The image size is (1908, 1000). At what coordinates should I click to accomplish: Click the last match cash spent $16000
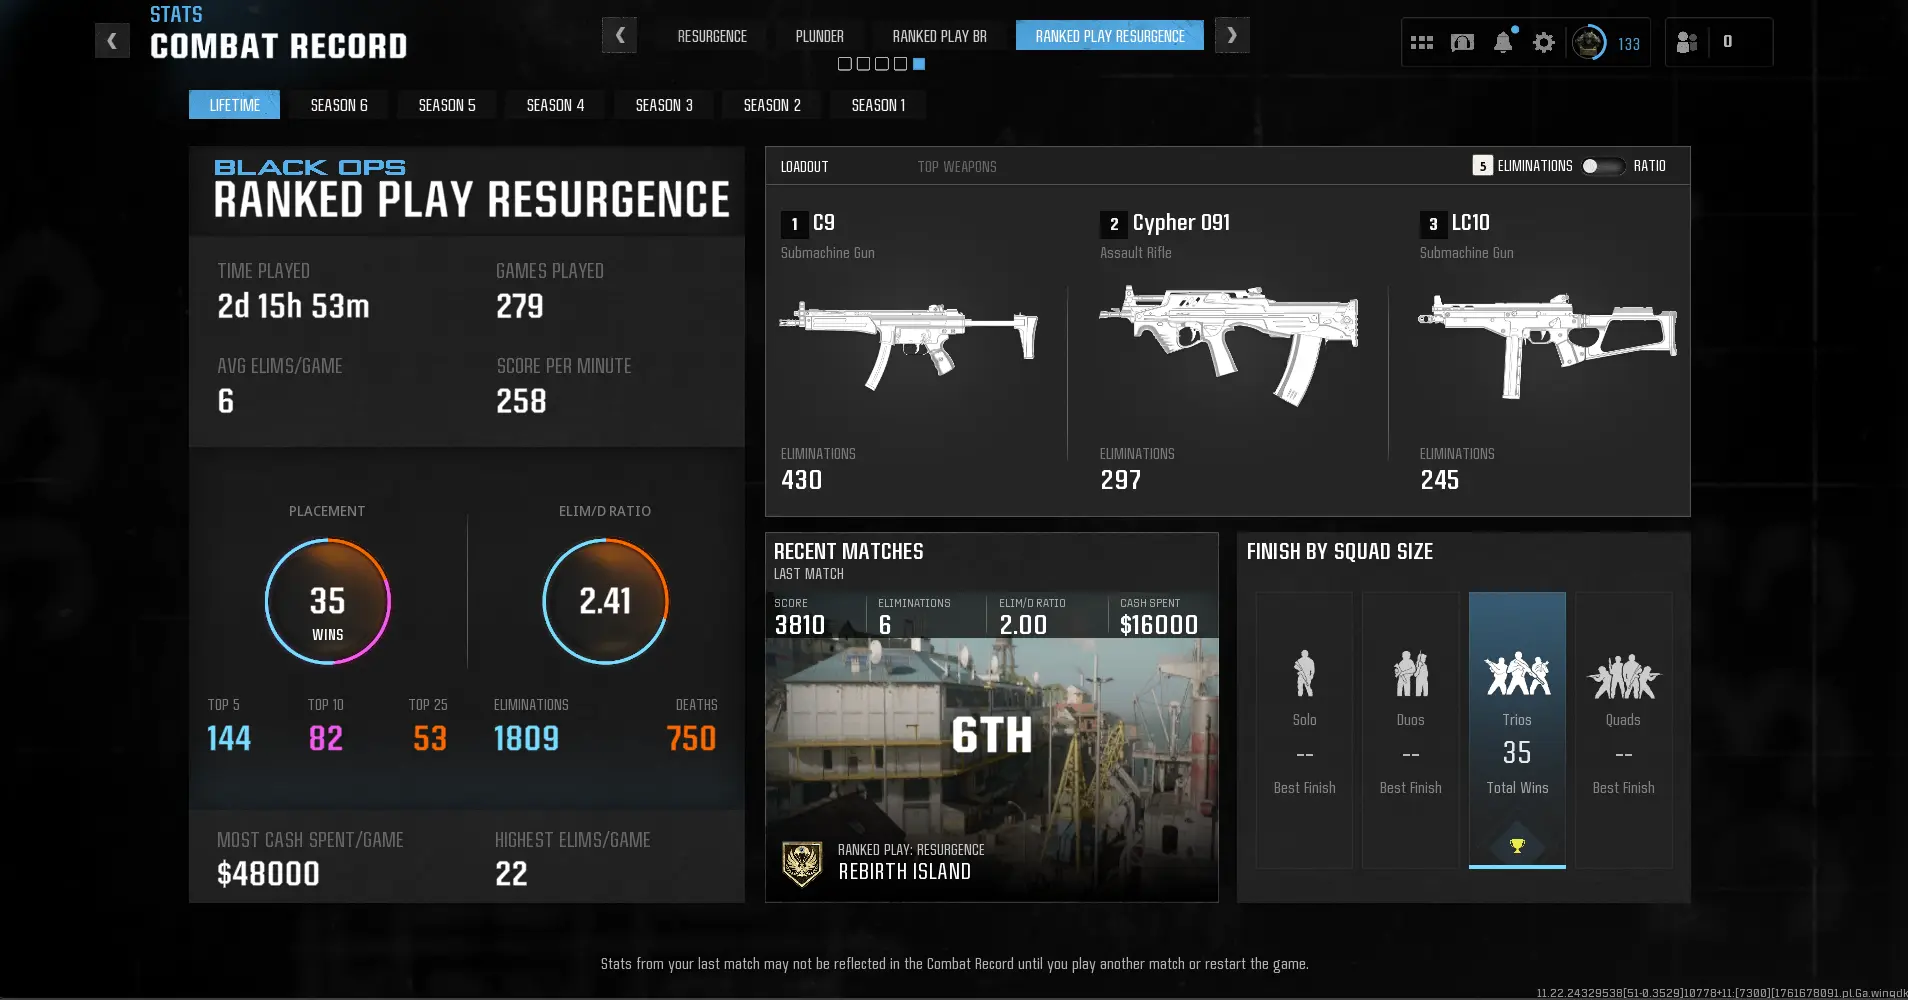point(1159,625)
